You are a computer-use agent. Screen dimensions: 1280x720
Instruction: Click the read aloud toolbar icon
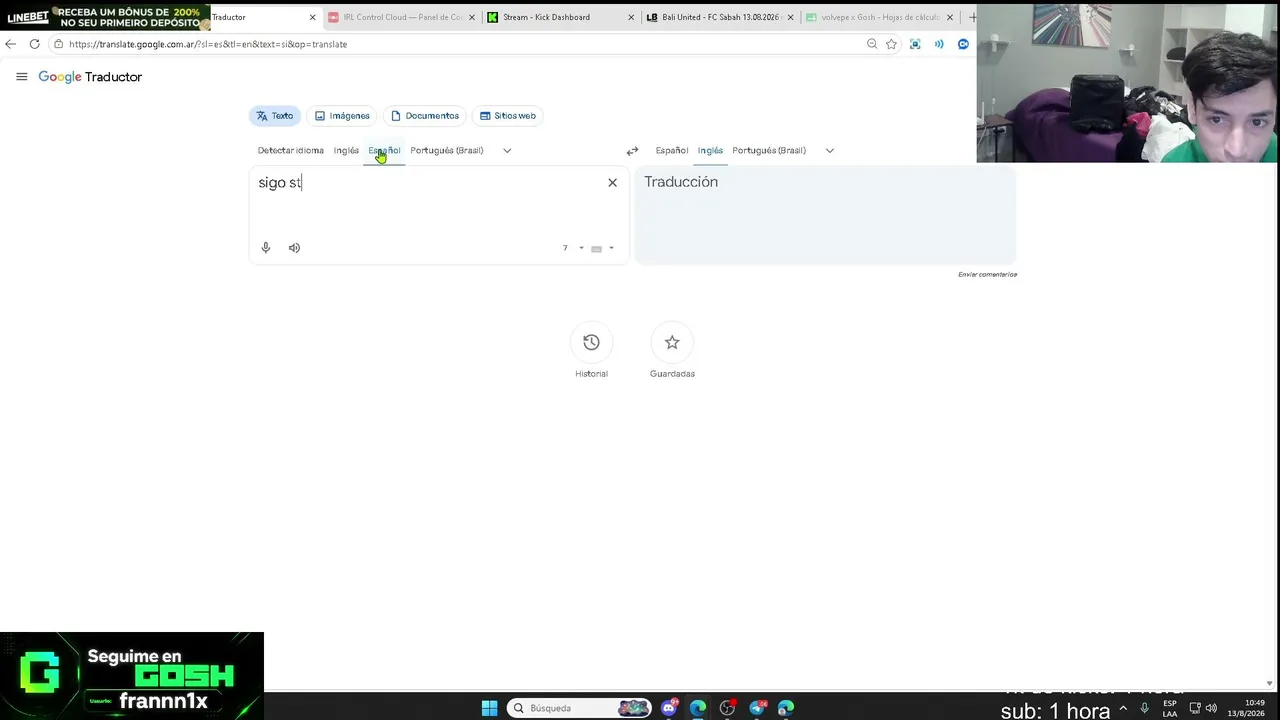pyautogui.click(x=939, y=44)
